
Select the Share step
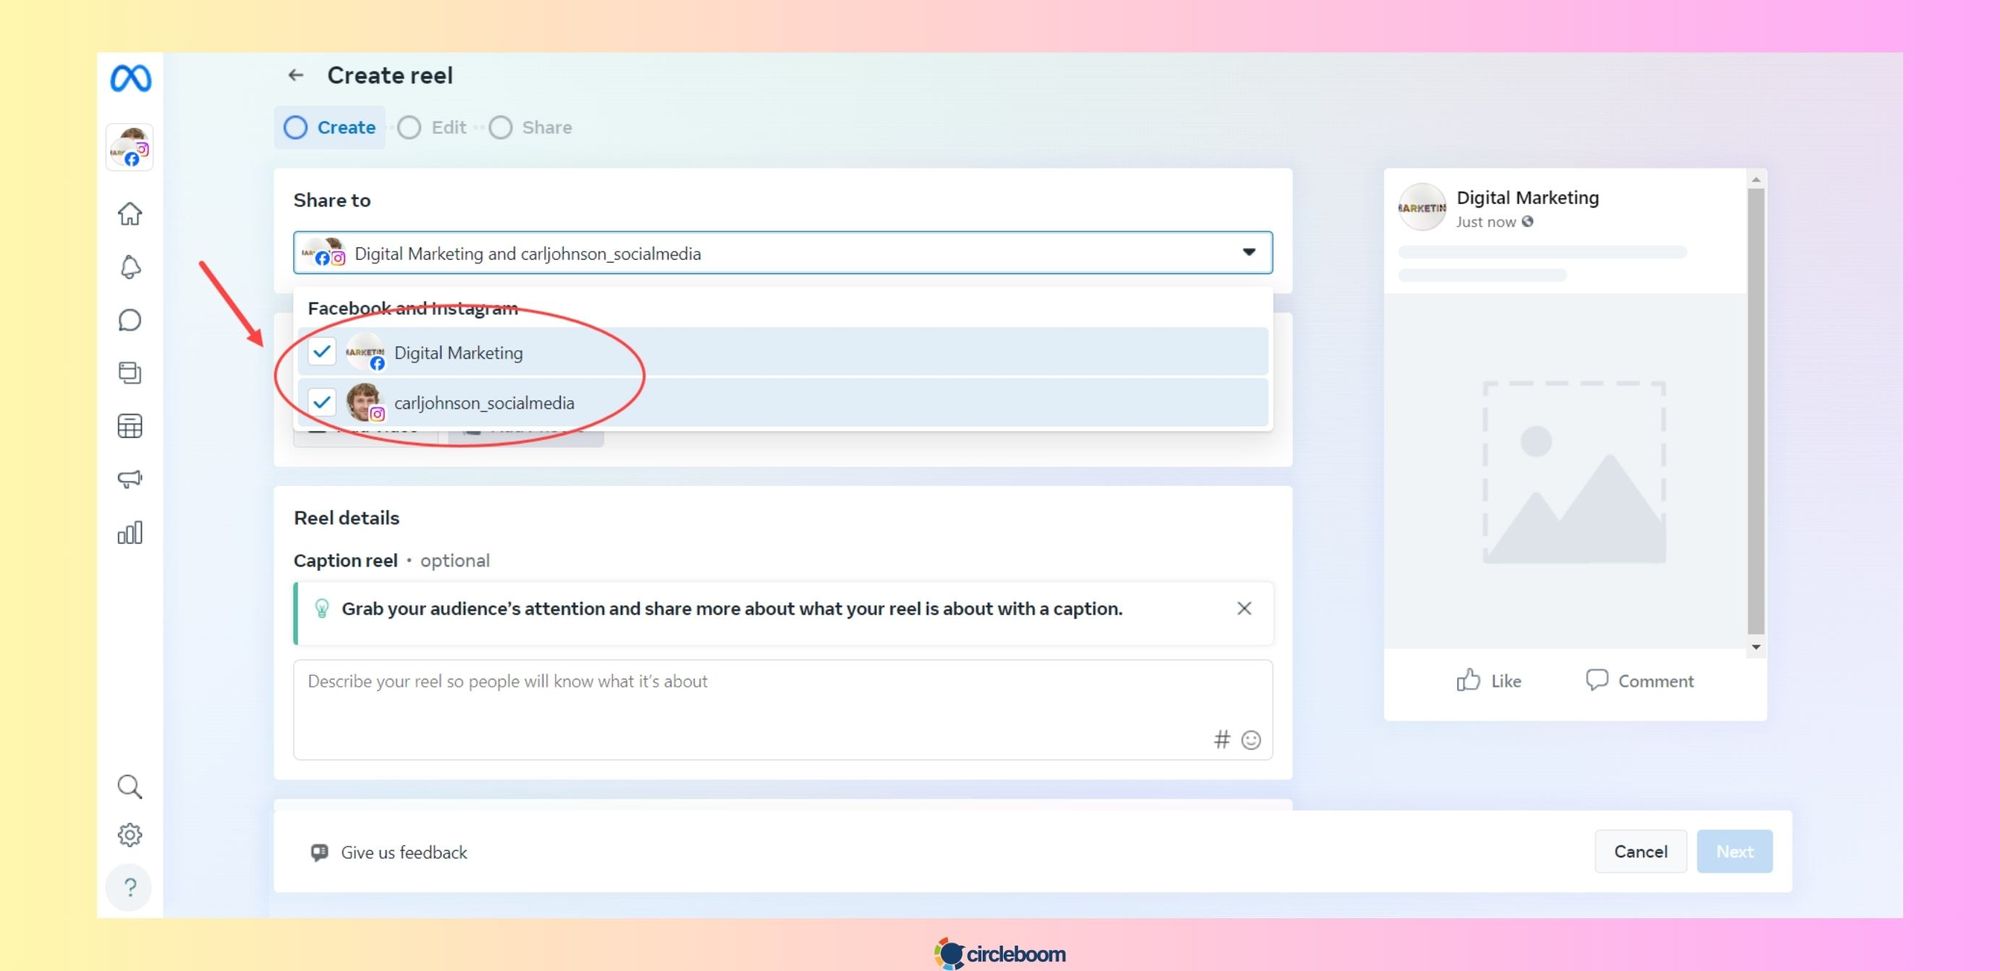coord(531,127)
